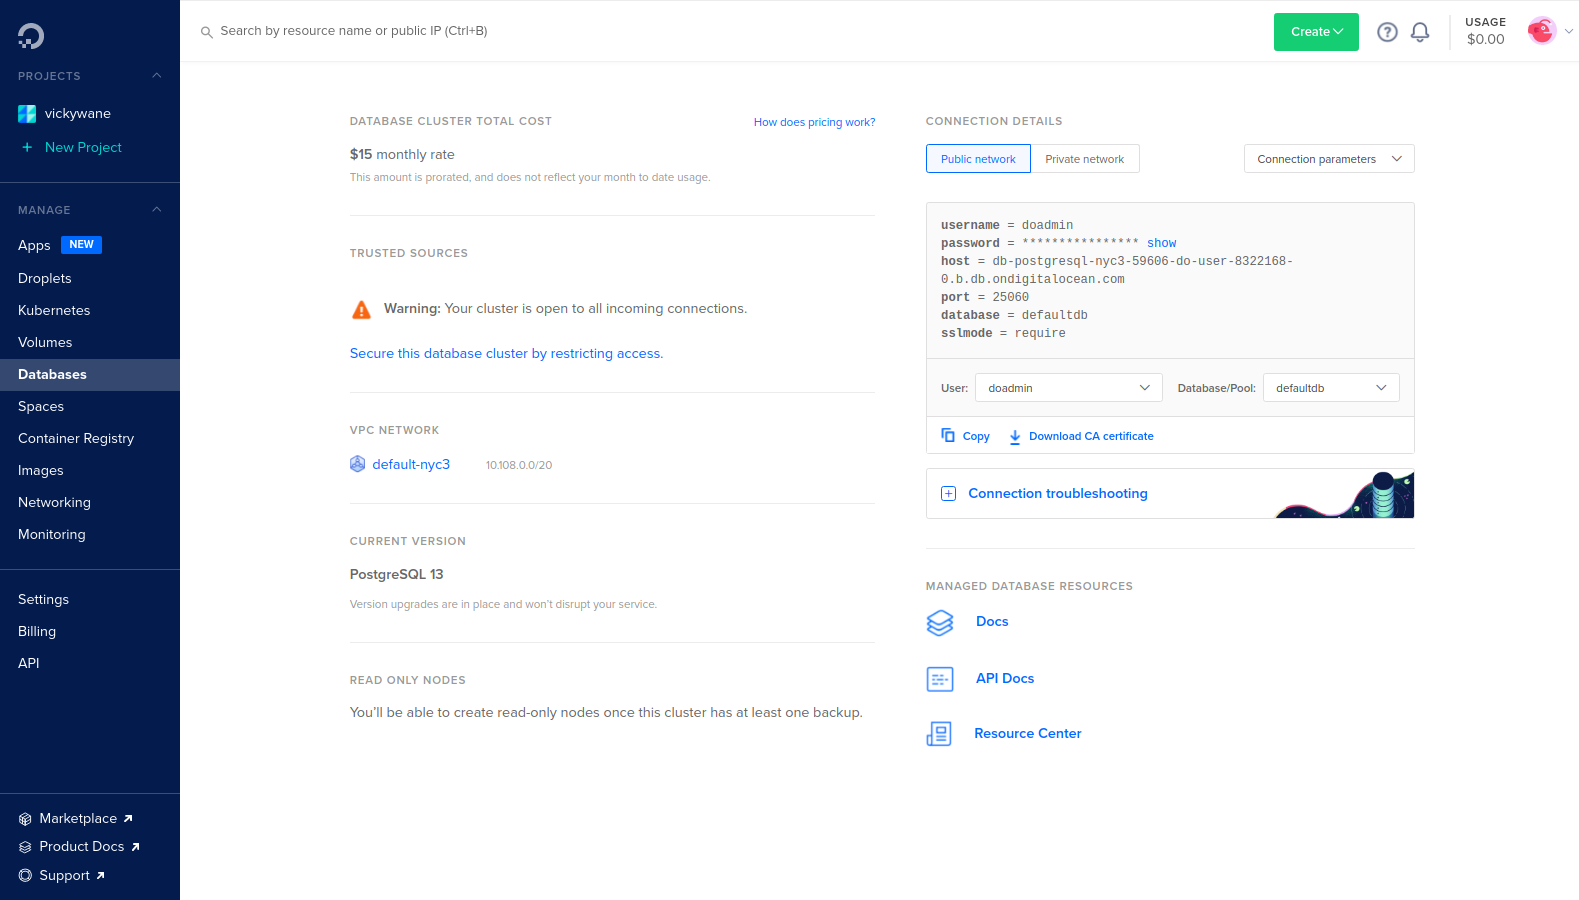This screenshot has width=1579, height=900.
Task: Click Download CA certificate link
Action: (x=1091, y=437)
